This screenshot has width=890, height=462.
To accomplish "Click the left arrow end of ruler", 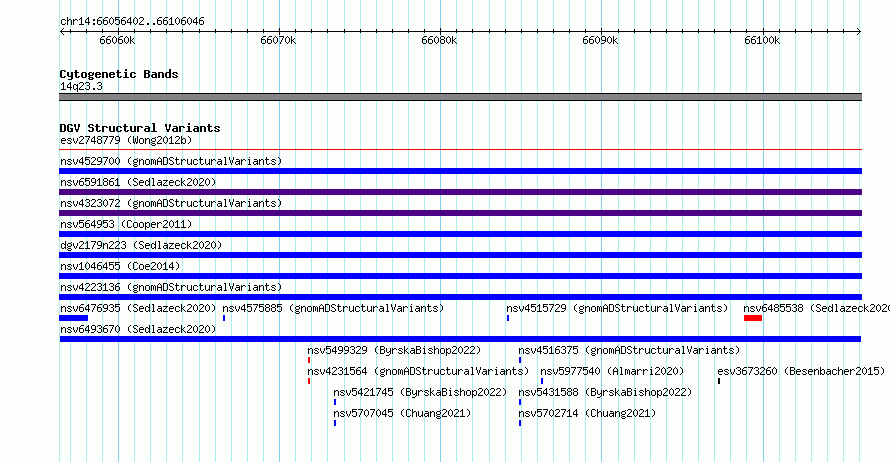I will [62, 32].
